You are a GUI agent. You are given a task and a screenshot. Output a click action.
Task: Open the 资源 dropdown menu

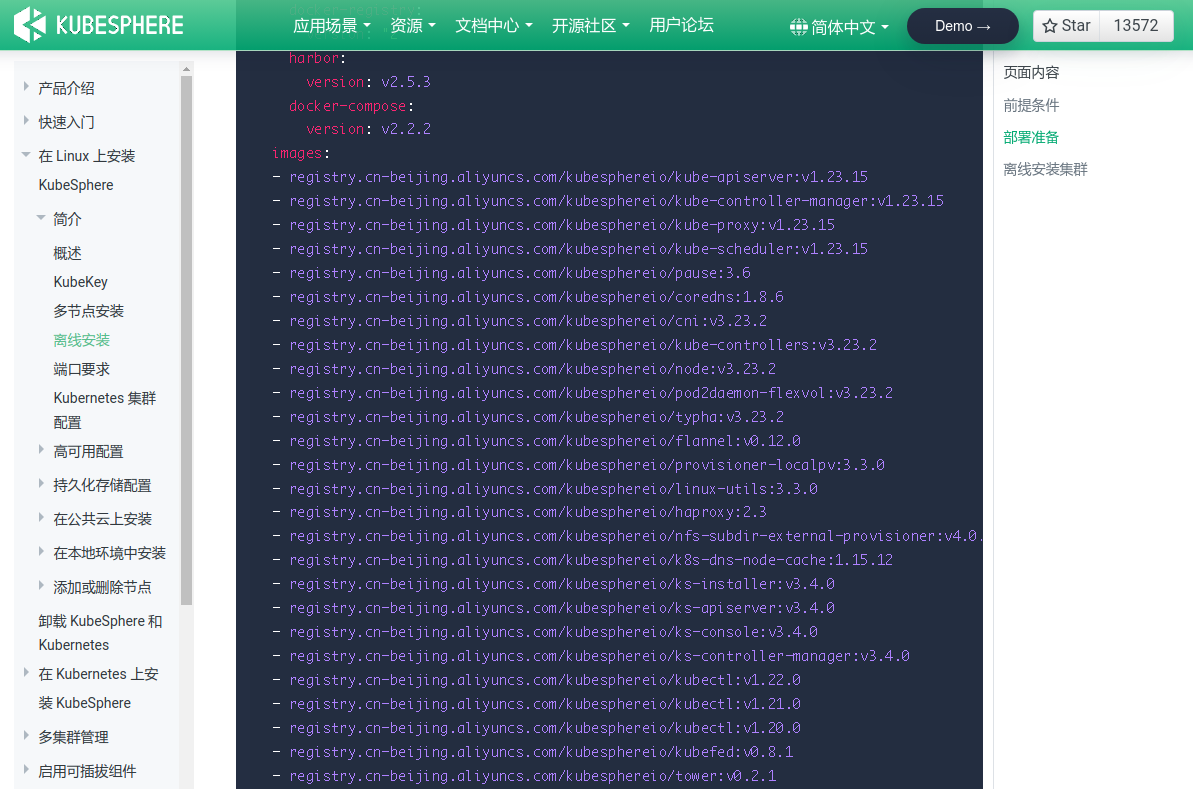(x=412, y=26)
